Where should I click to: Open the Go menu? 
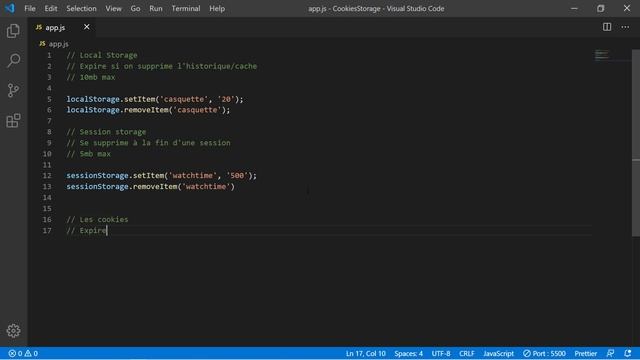(136, 8)
